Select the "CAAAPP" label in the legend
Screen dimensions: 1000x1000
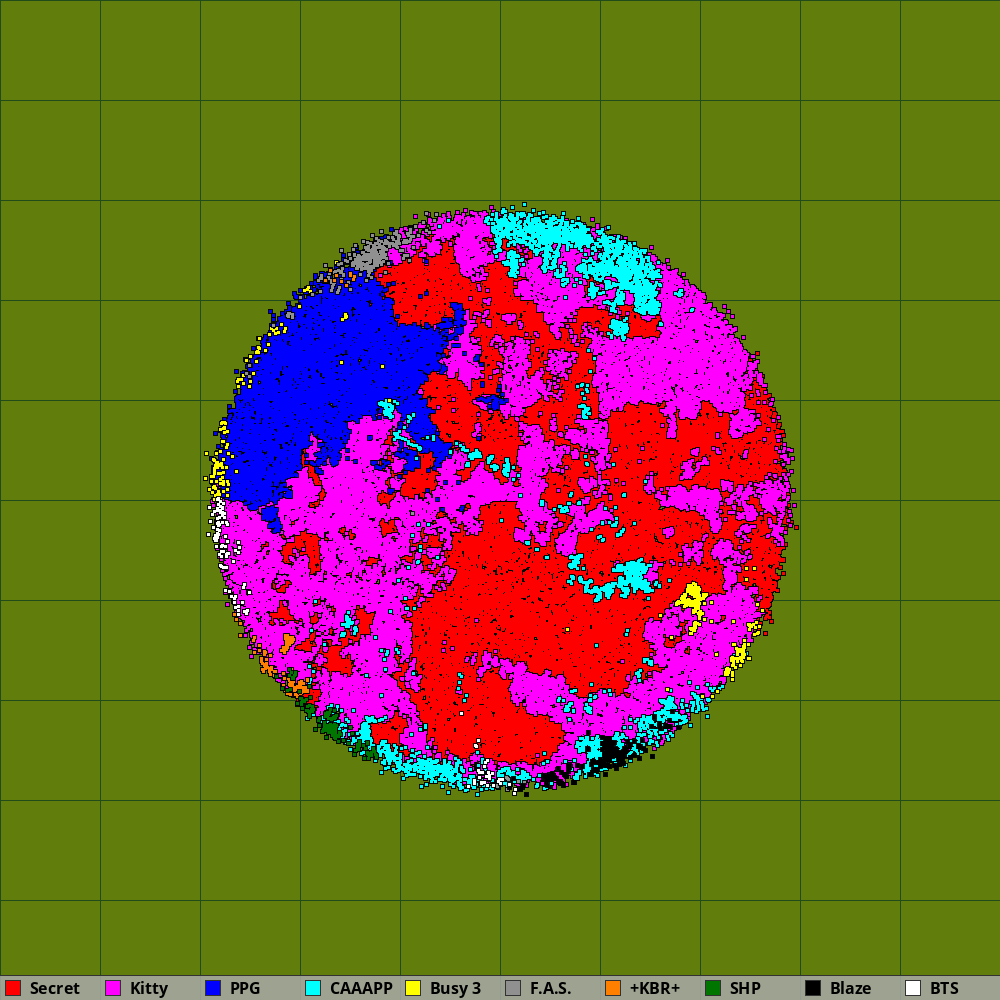pyautogui.click(x=361, y=988)
